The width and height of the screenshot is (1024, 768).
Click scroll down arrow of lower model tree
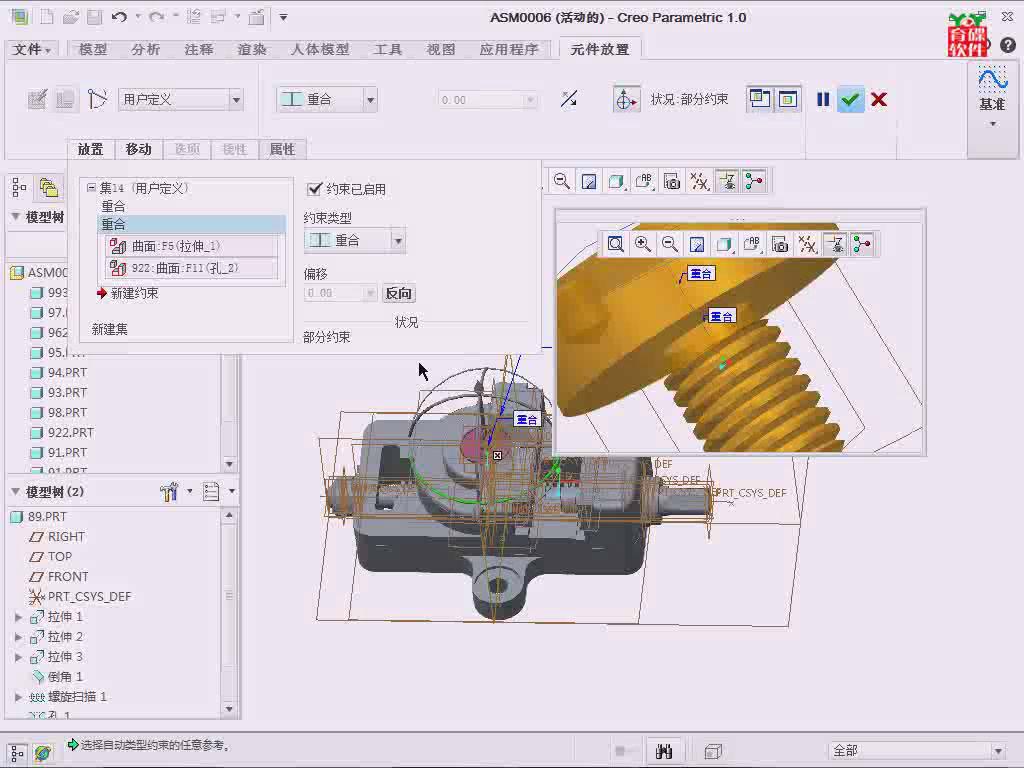coord(229,709)
